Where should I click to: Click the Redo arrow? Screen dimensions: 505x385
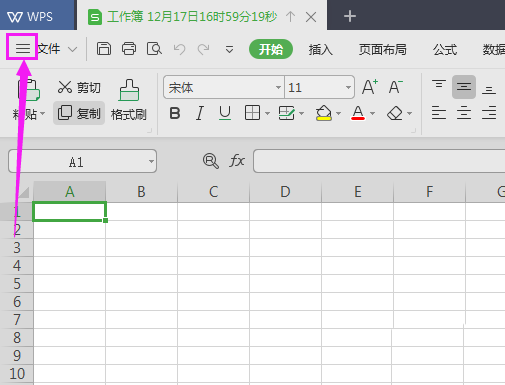pyautogui.click(x=203, y=49)
